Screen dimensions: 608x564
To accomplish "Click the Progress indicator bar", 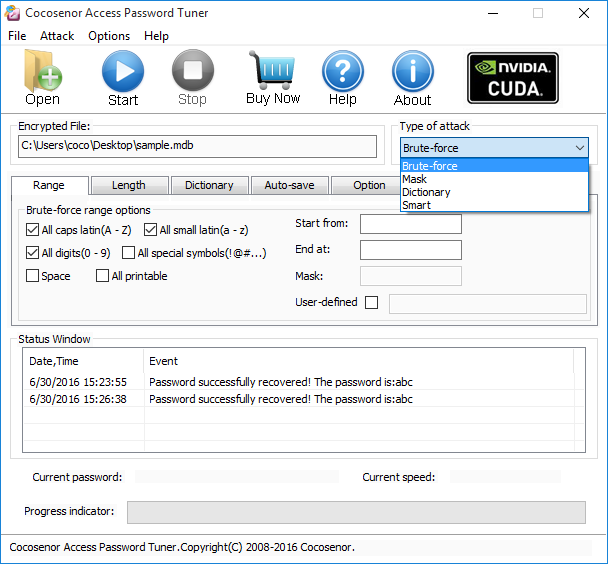I will (x=356, y=512).
